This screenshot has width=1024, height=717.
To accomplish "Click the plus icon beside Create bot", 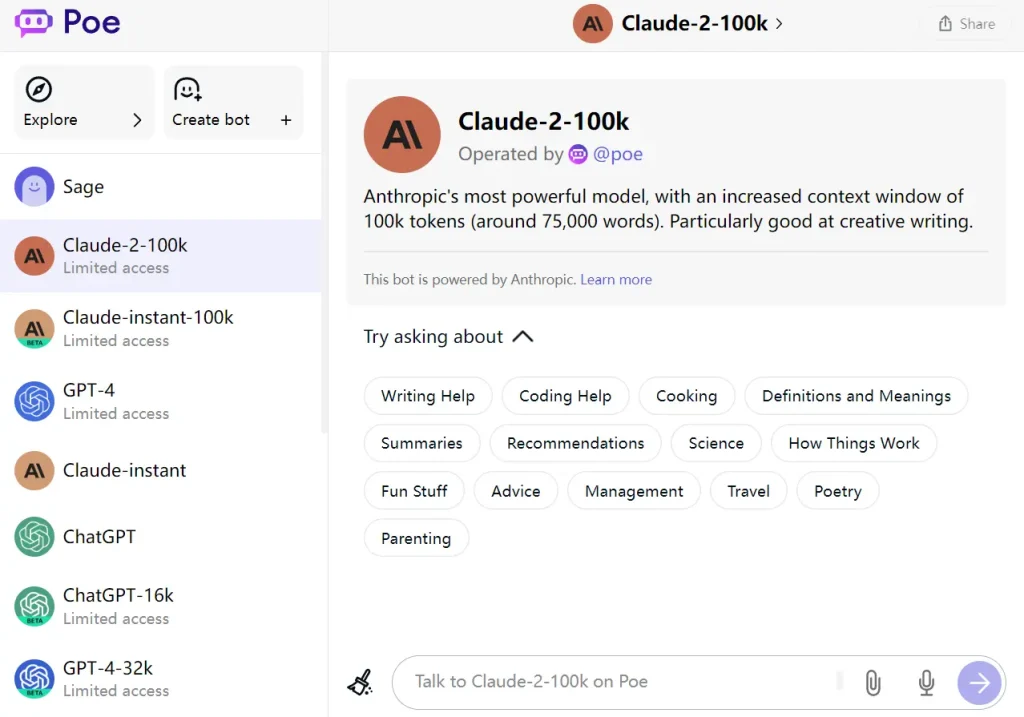I will (286, 120).
